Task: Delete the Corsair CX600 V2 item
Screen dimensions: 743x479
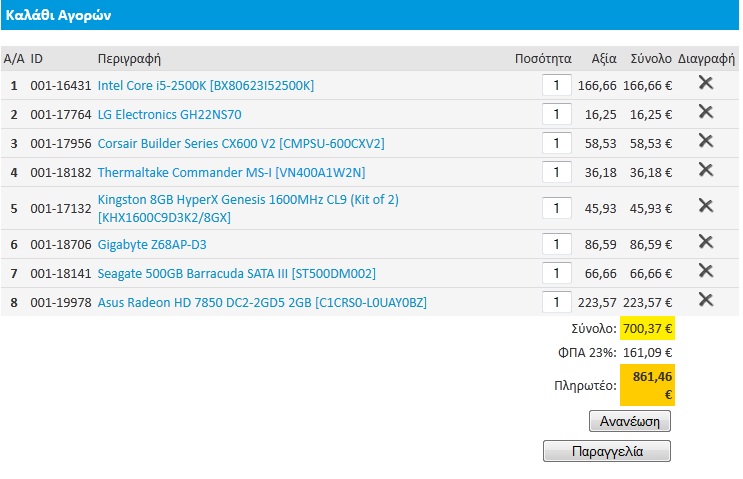Action: point(706,141)
